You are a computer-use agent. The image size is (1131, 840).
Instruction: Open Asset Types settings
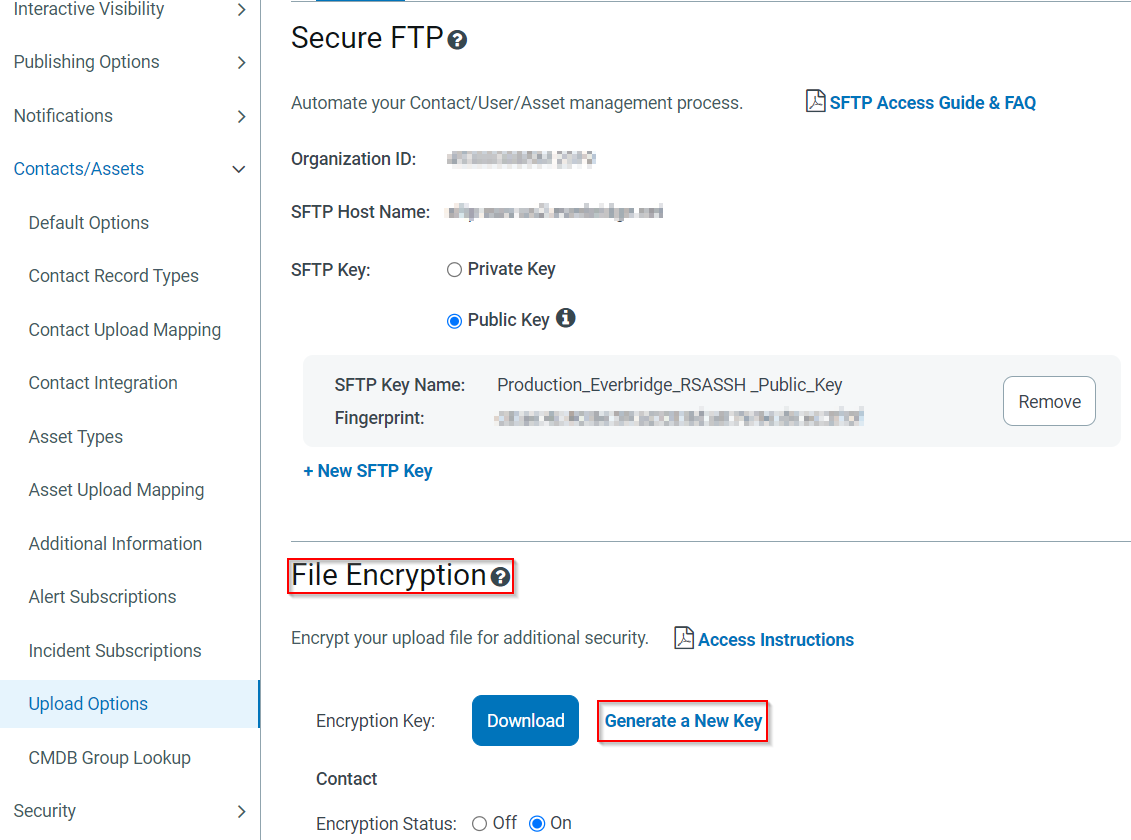tap(75, 436)
